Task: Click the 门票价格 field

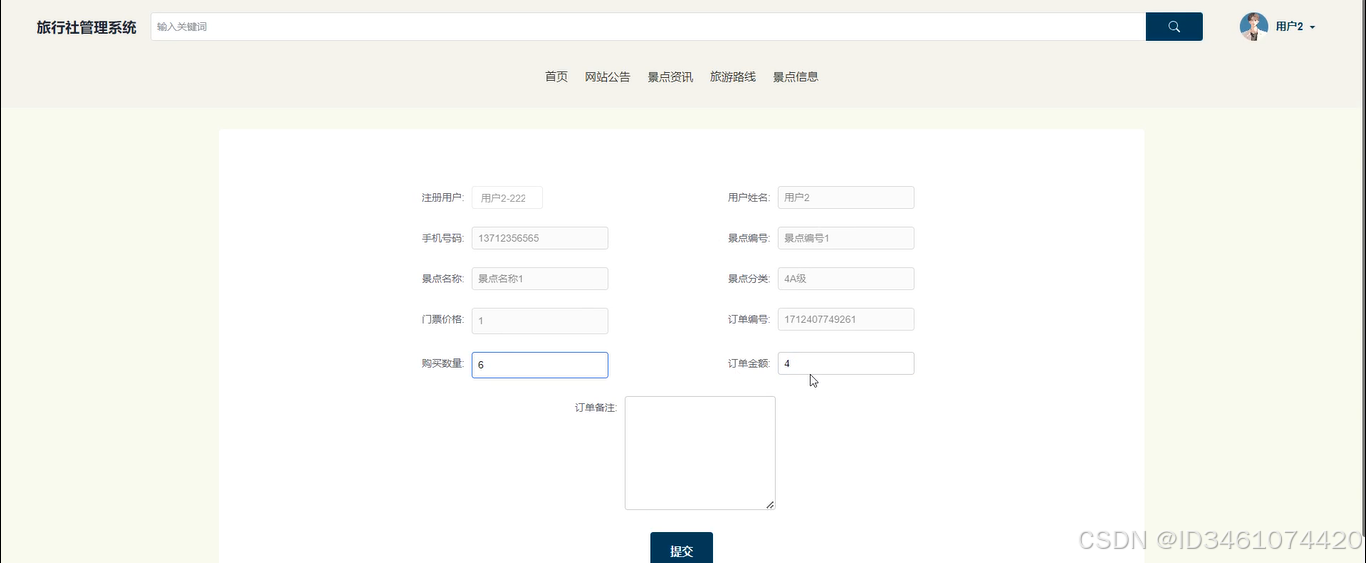Action: click(x=540, y=320)
